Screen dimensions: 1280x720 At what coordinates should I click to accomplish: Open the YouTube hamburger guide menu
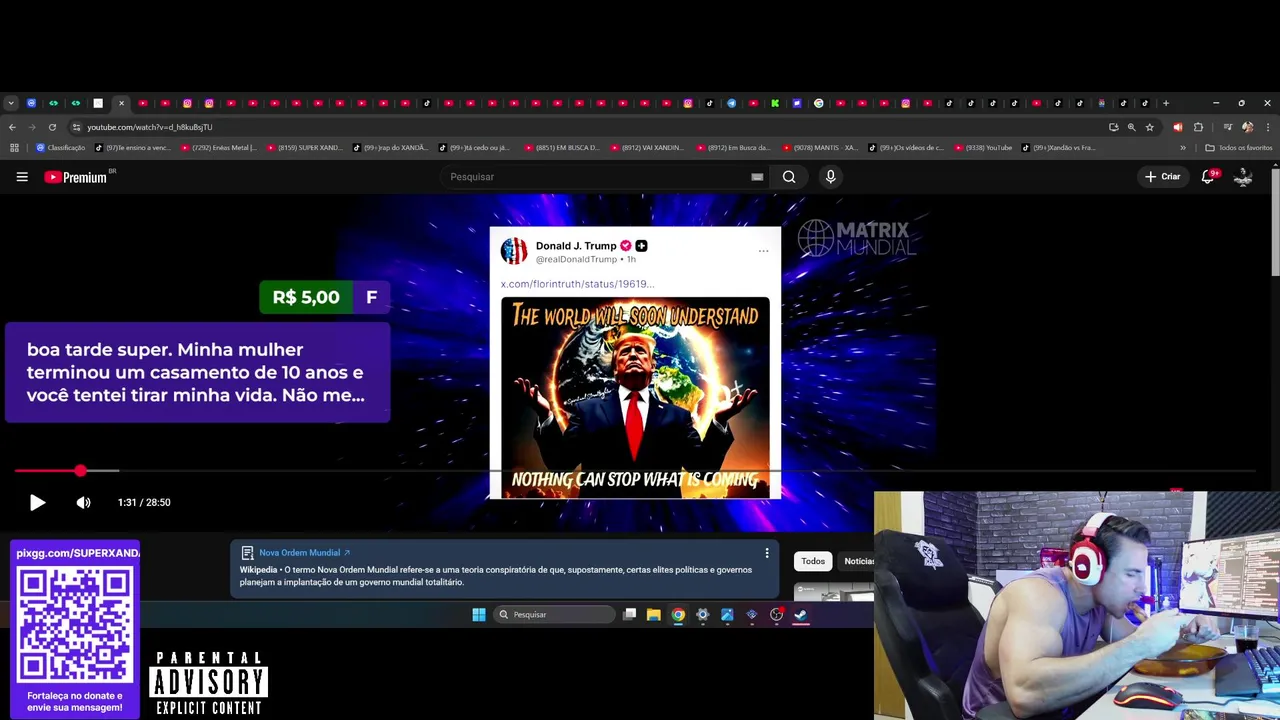click(x=22, y=177)
